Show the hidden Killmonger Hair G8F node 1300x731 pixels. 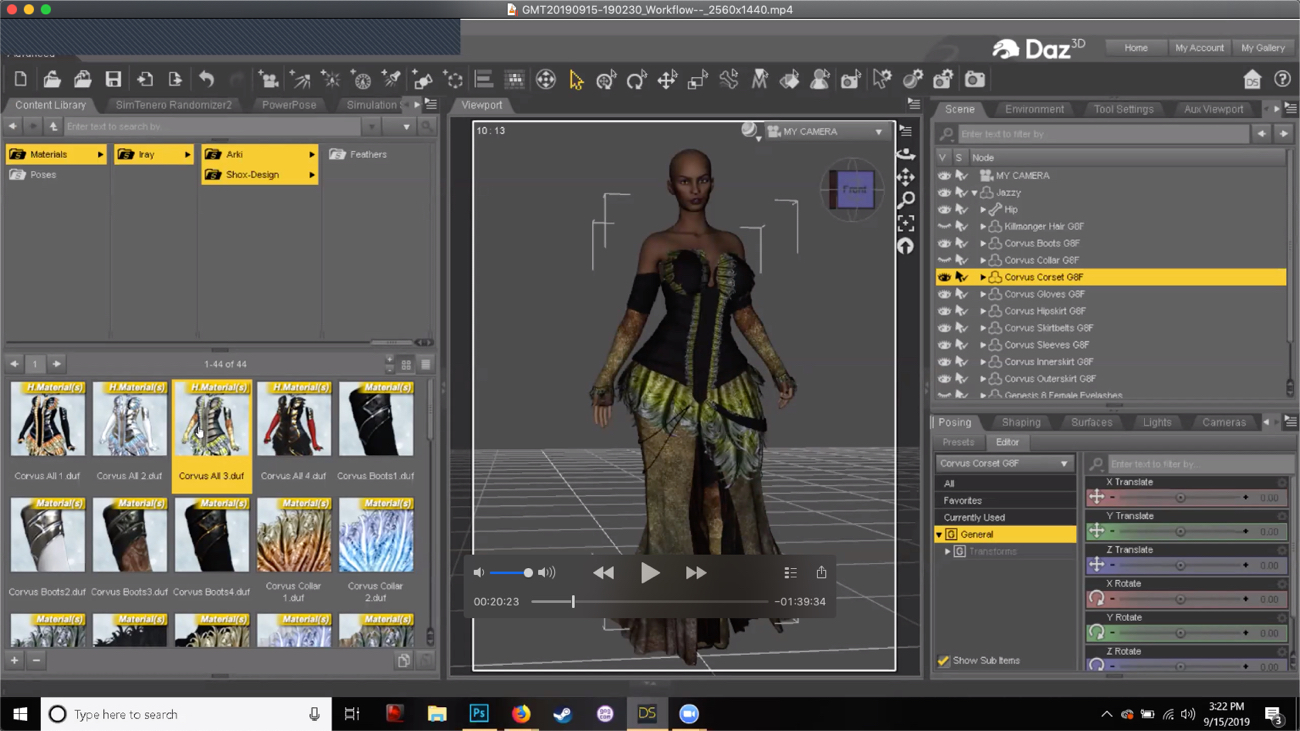click(x=944, y=226)
